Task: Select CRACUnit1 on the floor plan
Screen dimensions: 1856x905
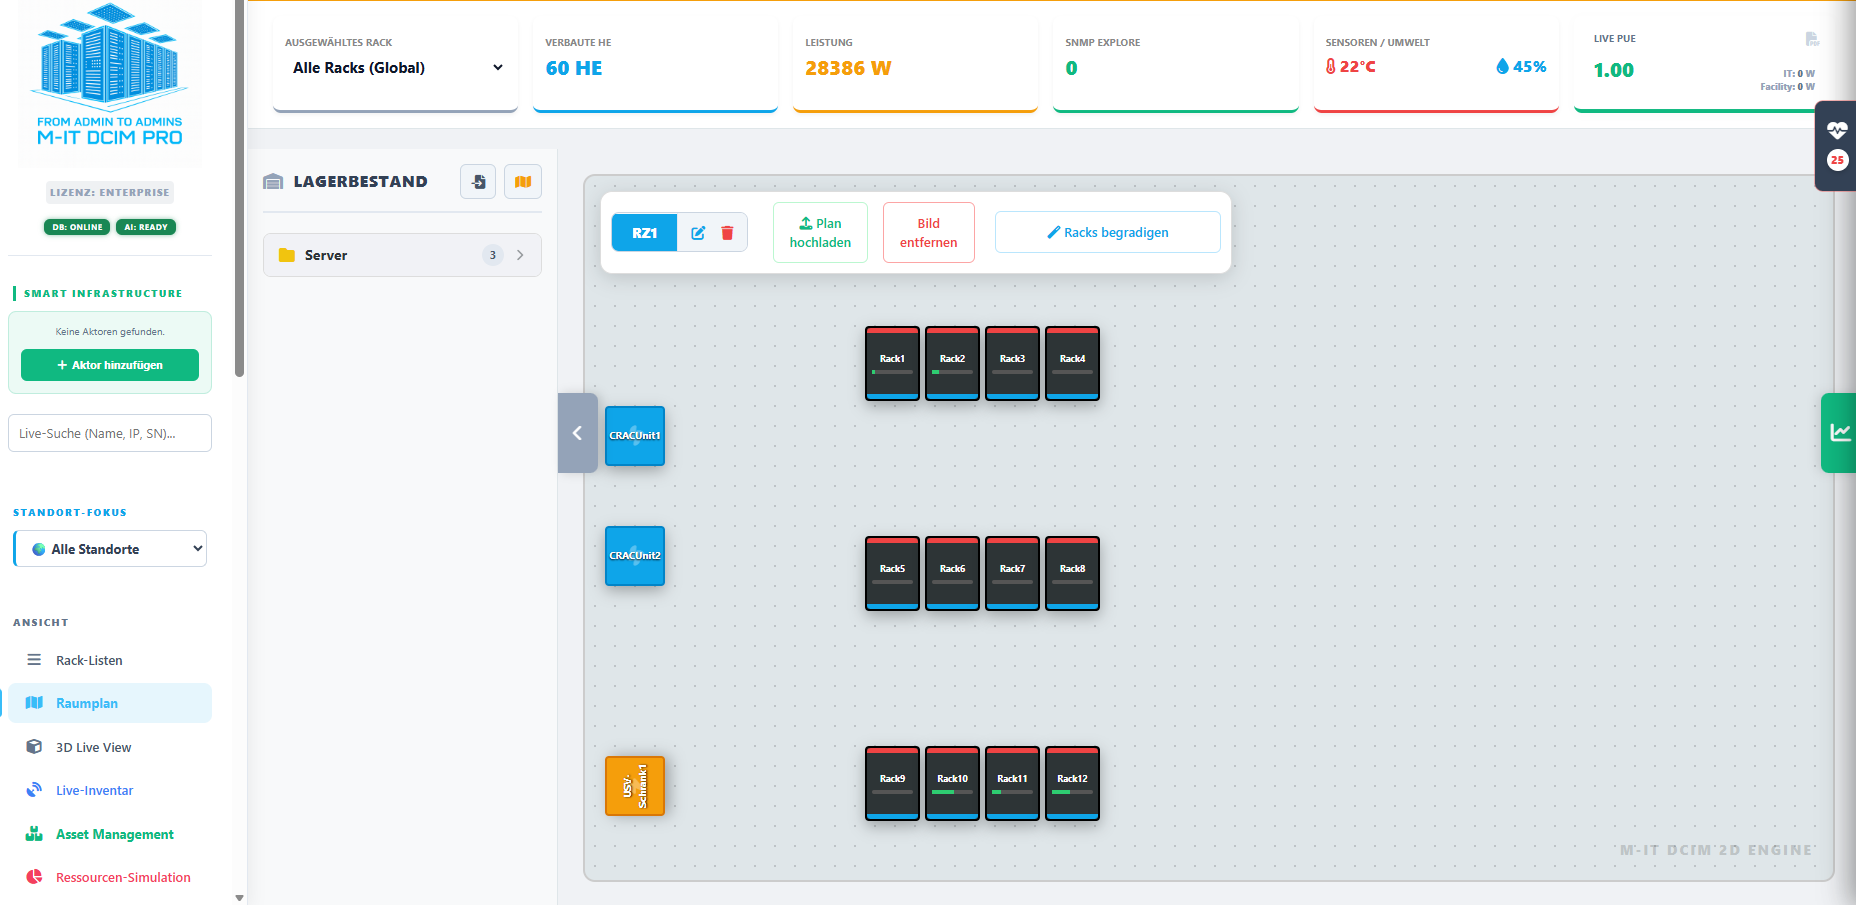Action: tap(635, 436)
